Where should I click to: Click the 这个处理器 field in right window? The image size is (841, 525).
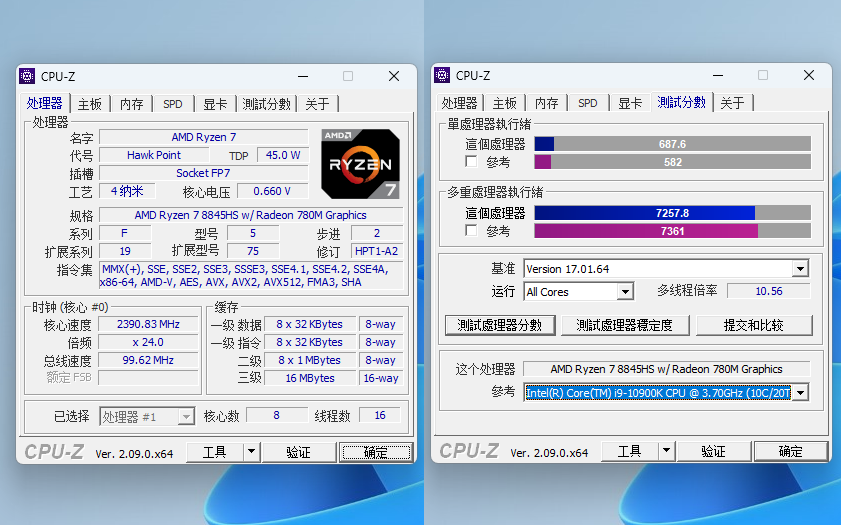pyautogui.click(x=667, y=369)
